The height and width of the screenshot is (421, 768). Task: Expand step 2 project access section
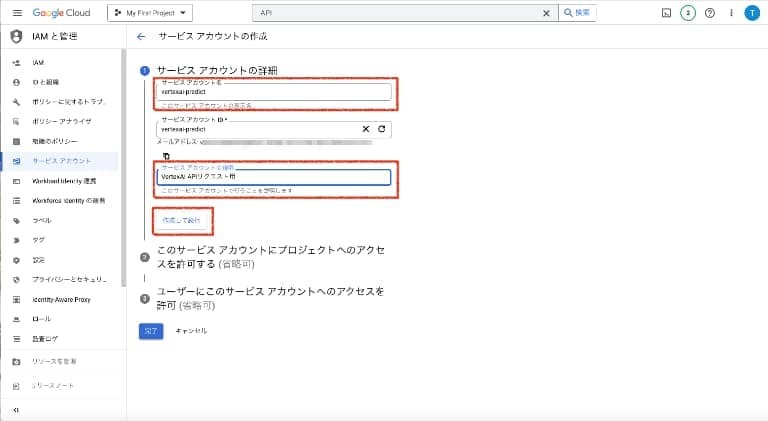click(x=271, y=257)
